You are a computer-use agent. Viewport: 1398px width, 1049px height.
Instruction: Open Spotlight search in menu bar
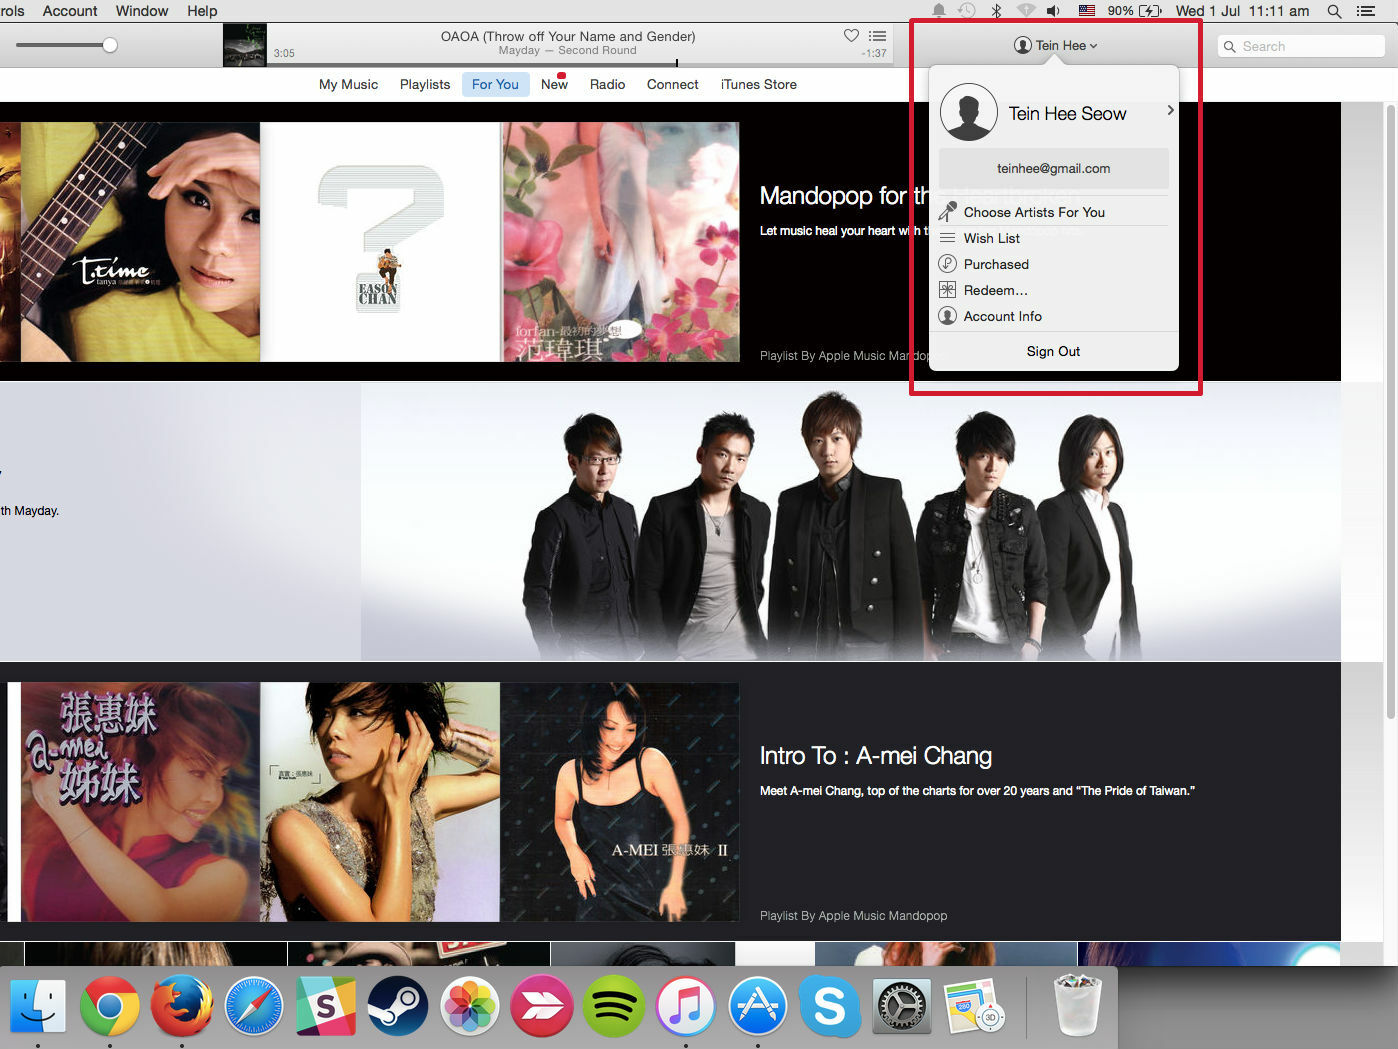[x=1334, y=11]
